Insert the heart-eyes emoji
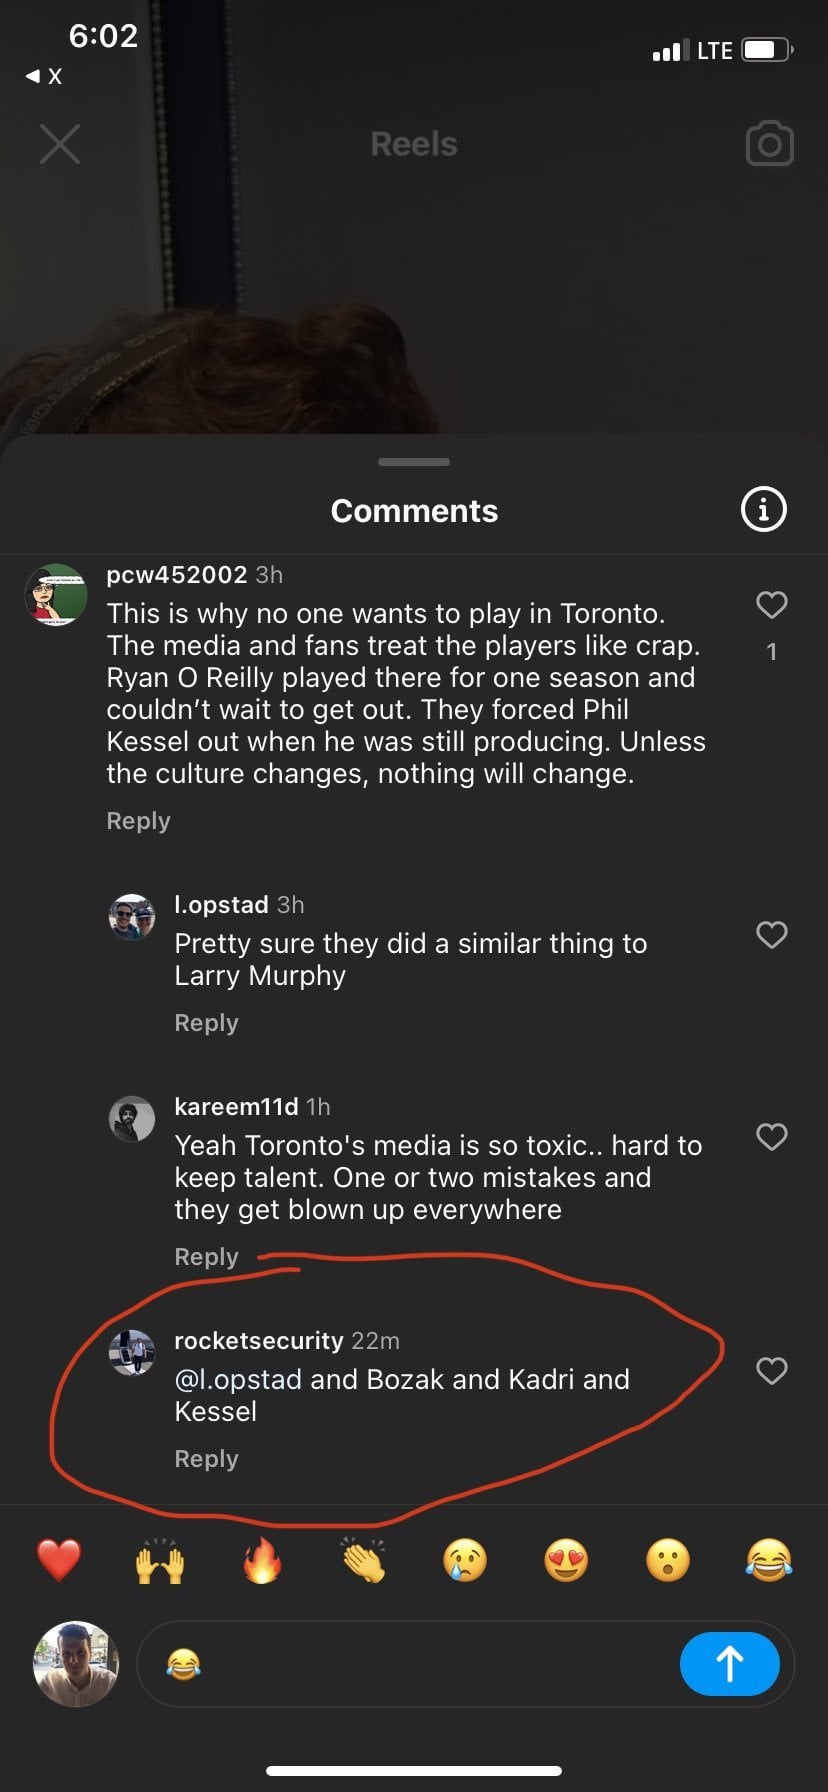 566,1560
